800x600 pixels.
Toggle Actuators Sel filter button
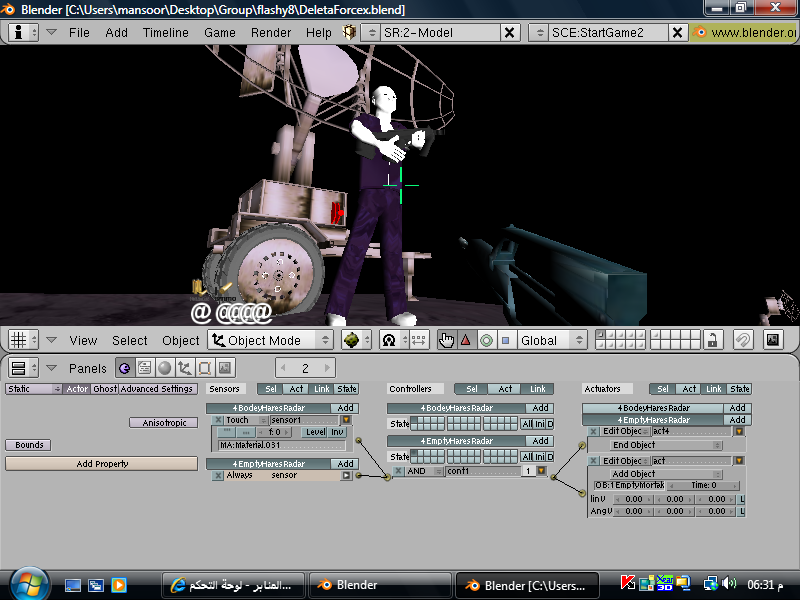(x=662, y=389)
